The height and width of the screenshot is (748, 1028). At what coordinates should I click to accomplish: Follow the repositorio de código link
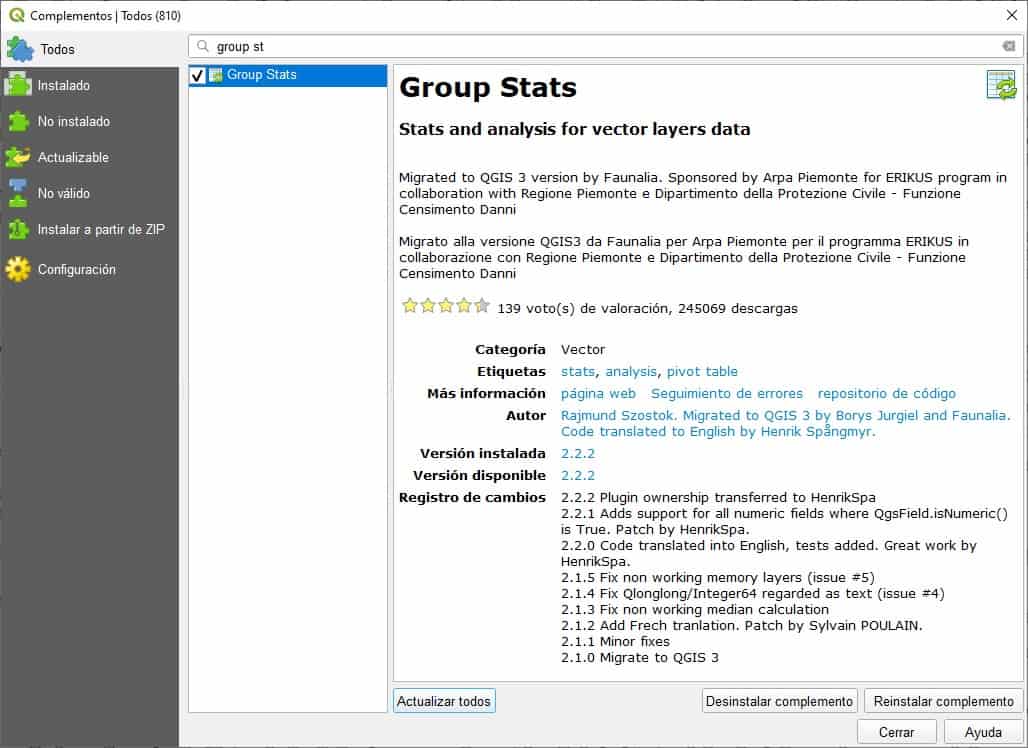[886, 393]
